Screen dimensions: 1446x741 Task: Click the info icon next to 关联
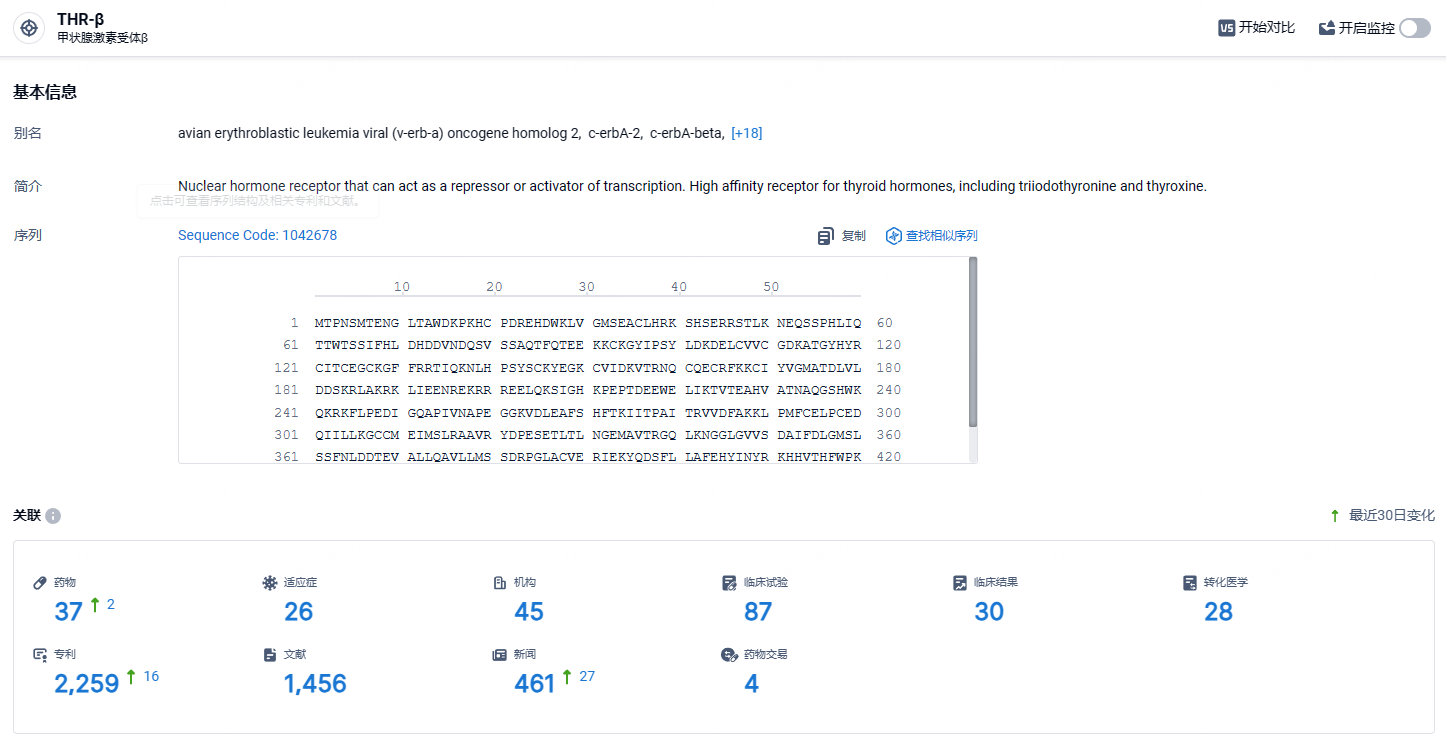tap(53, 516)
